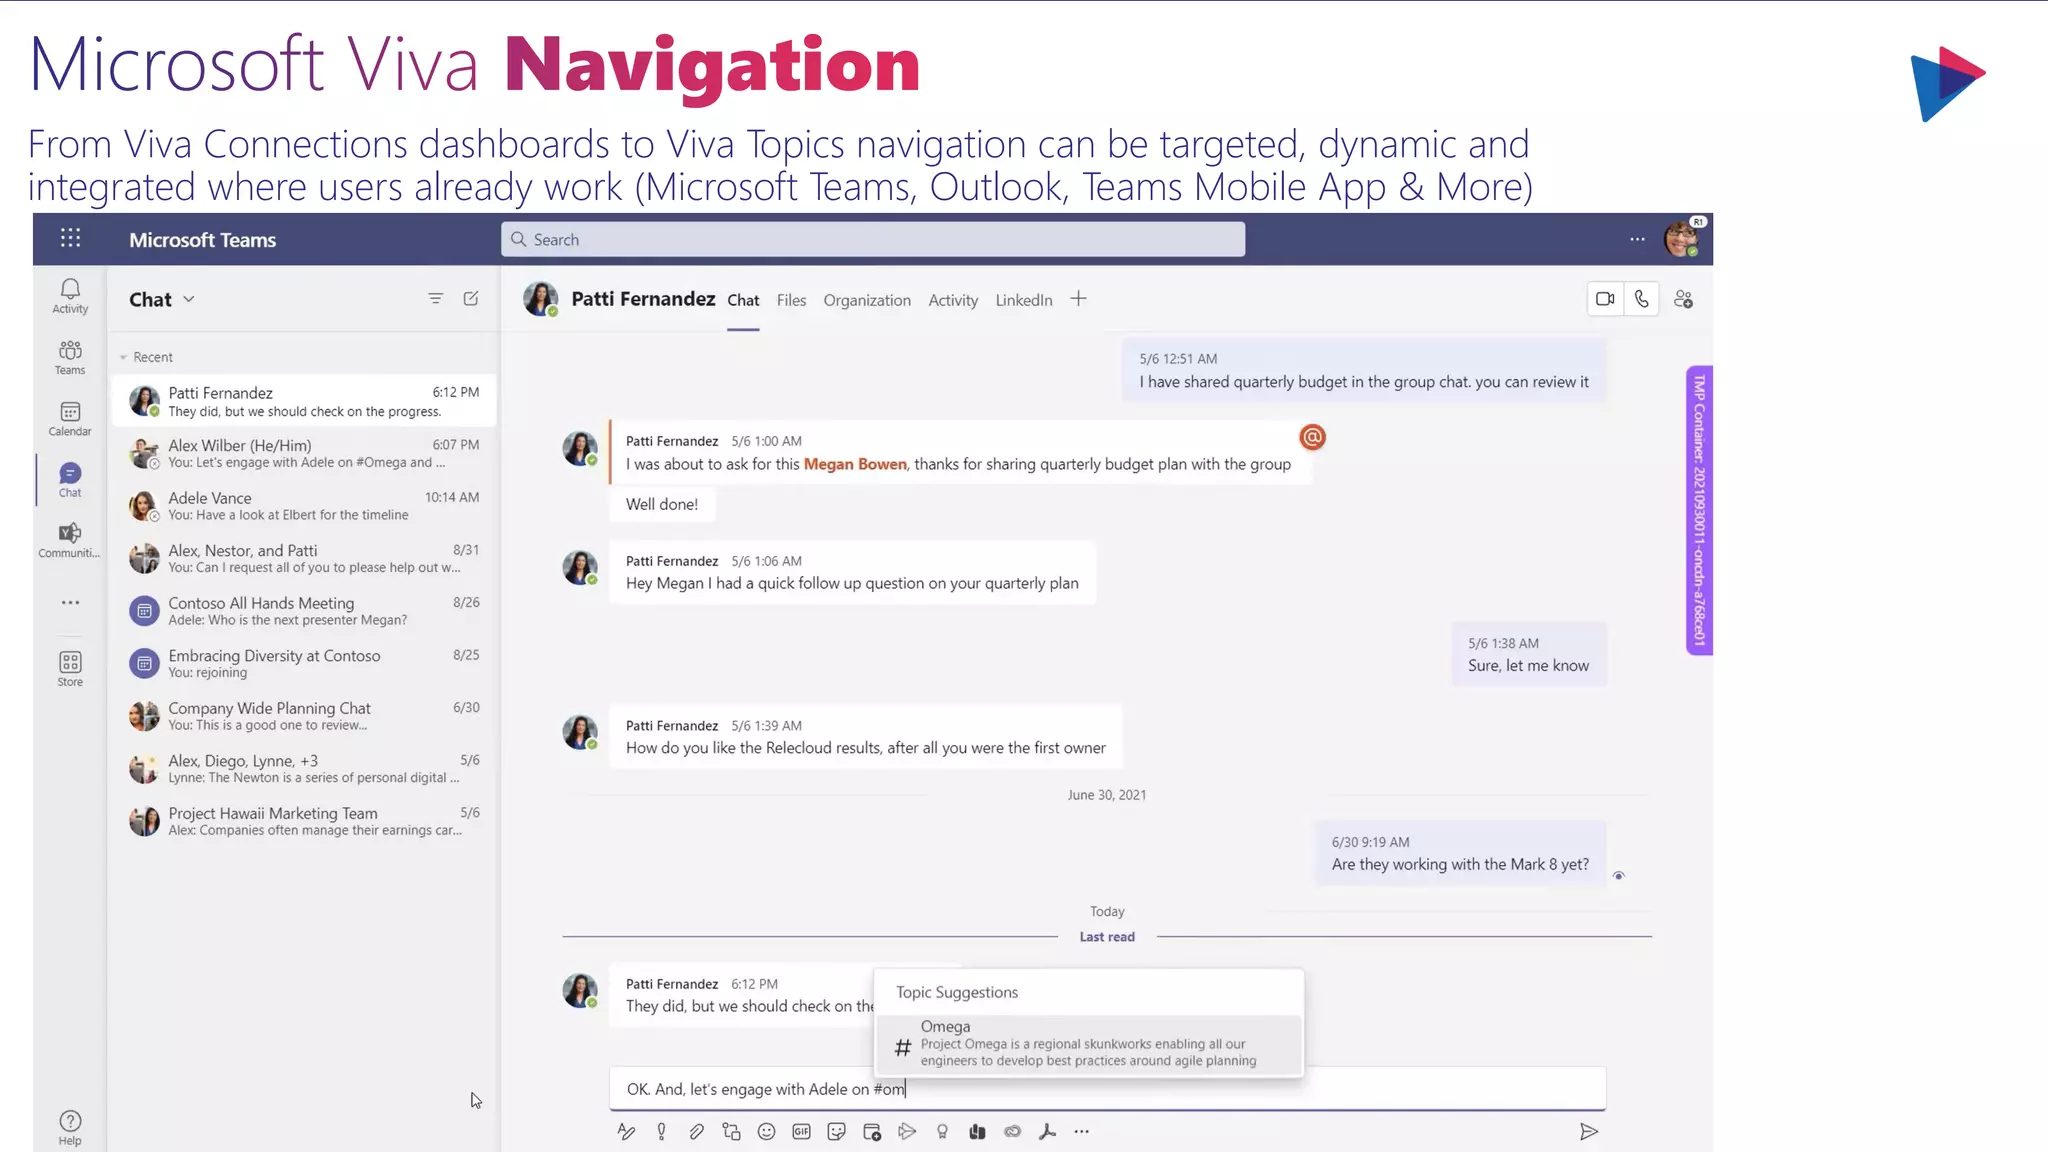Open the Approvals icon in compose toolbar
Image resolution: width=2048 pixels, height=1152 pixels.
point(977,1131)
